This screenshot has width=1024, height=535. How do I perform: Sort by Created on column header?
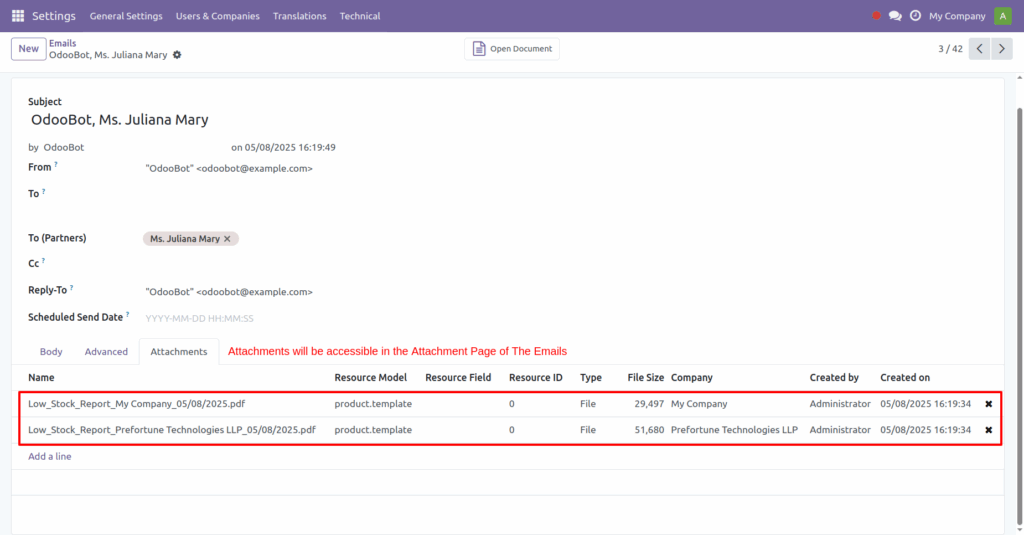click(905, 378)
